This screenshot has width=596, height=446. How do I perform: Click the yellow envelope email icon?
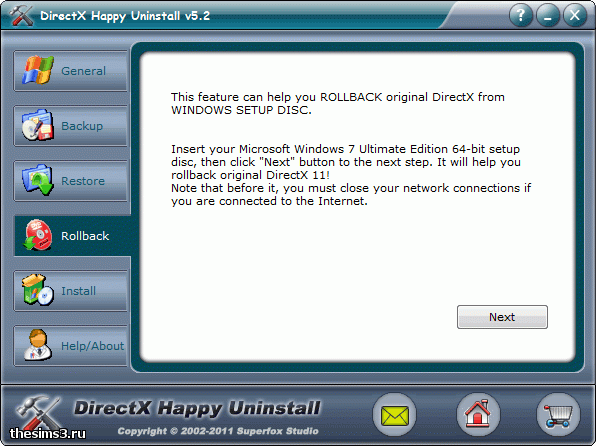click(x=395, y=415)
